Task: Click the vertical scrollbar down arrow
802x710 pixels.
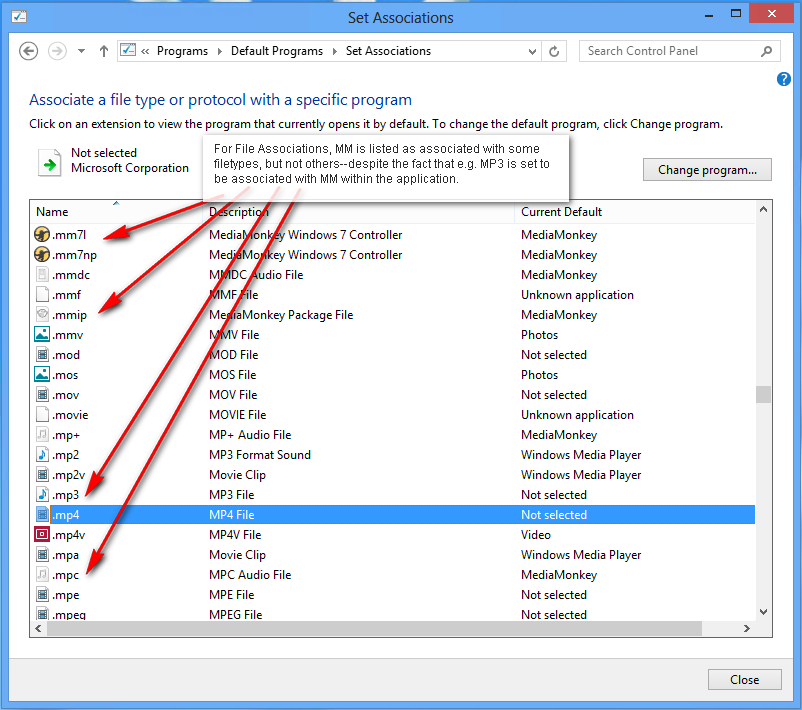Action: click(x=763, y=612)
